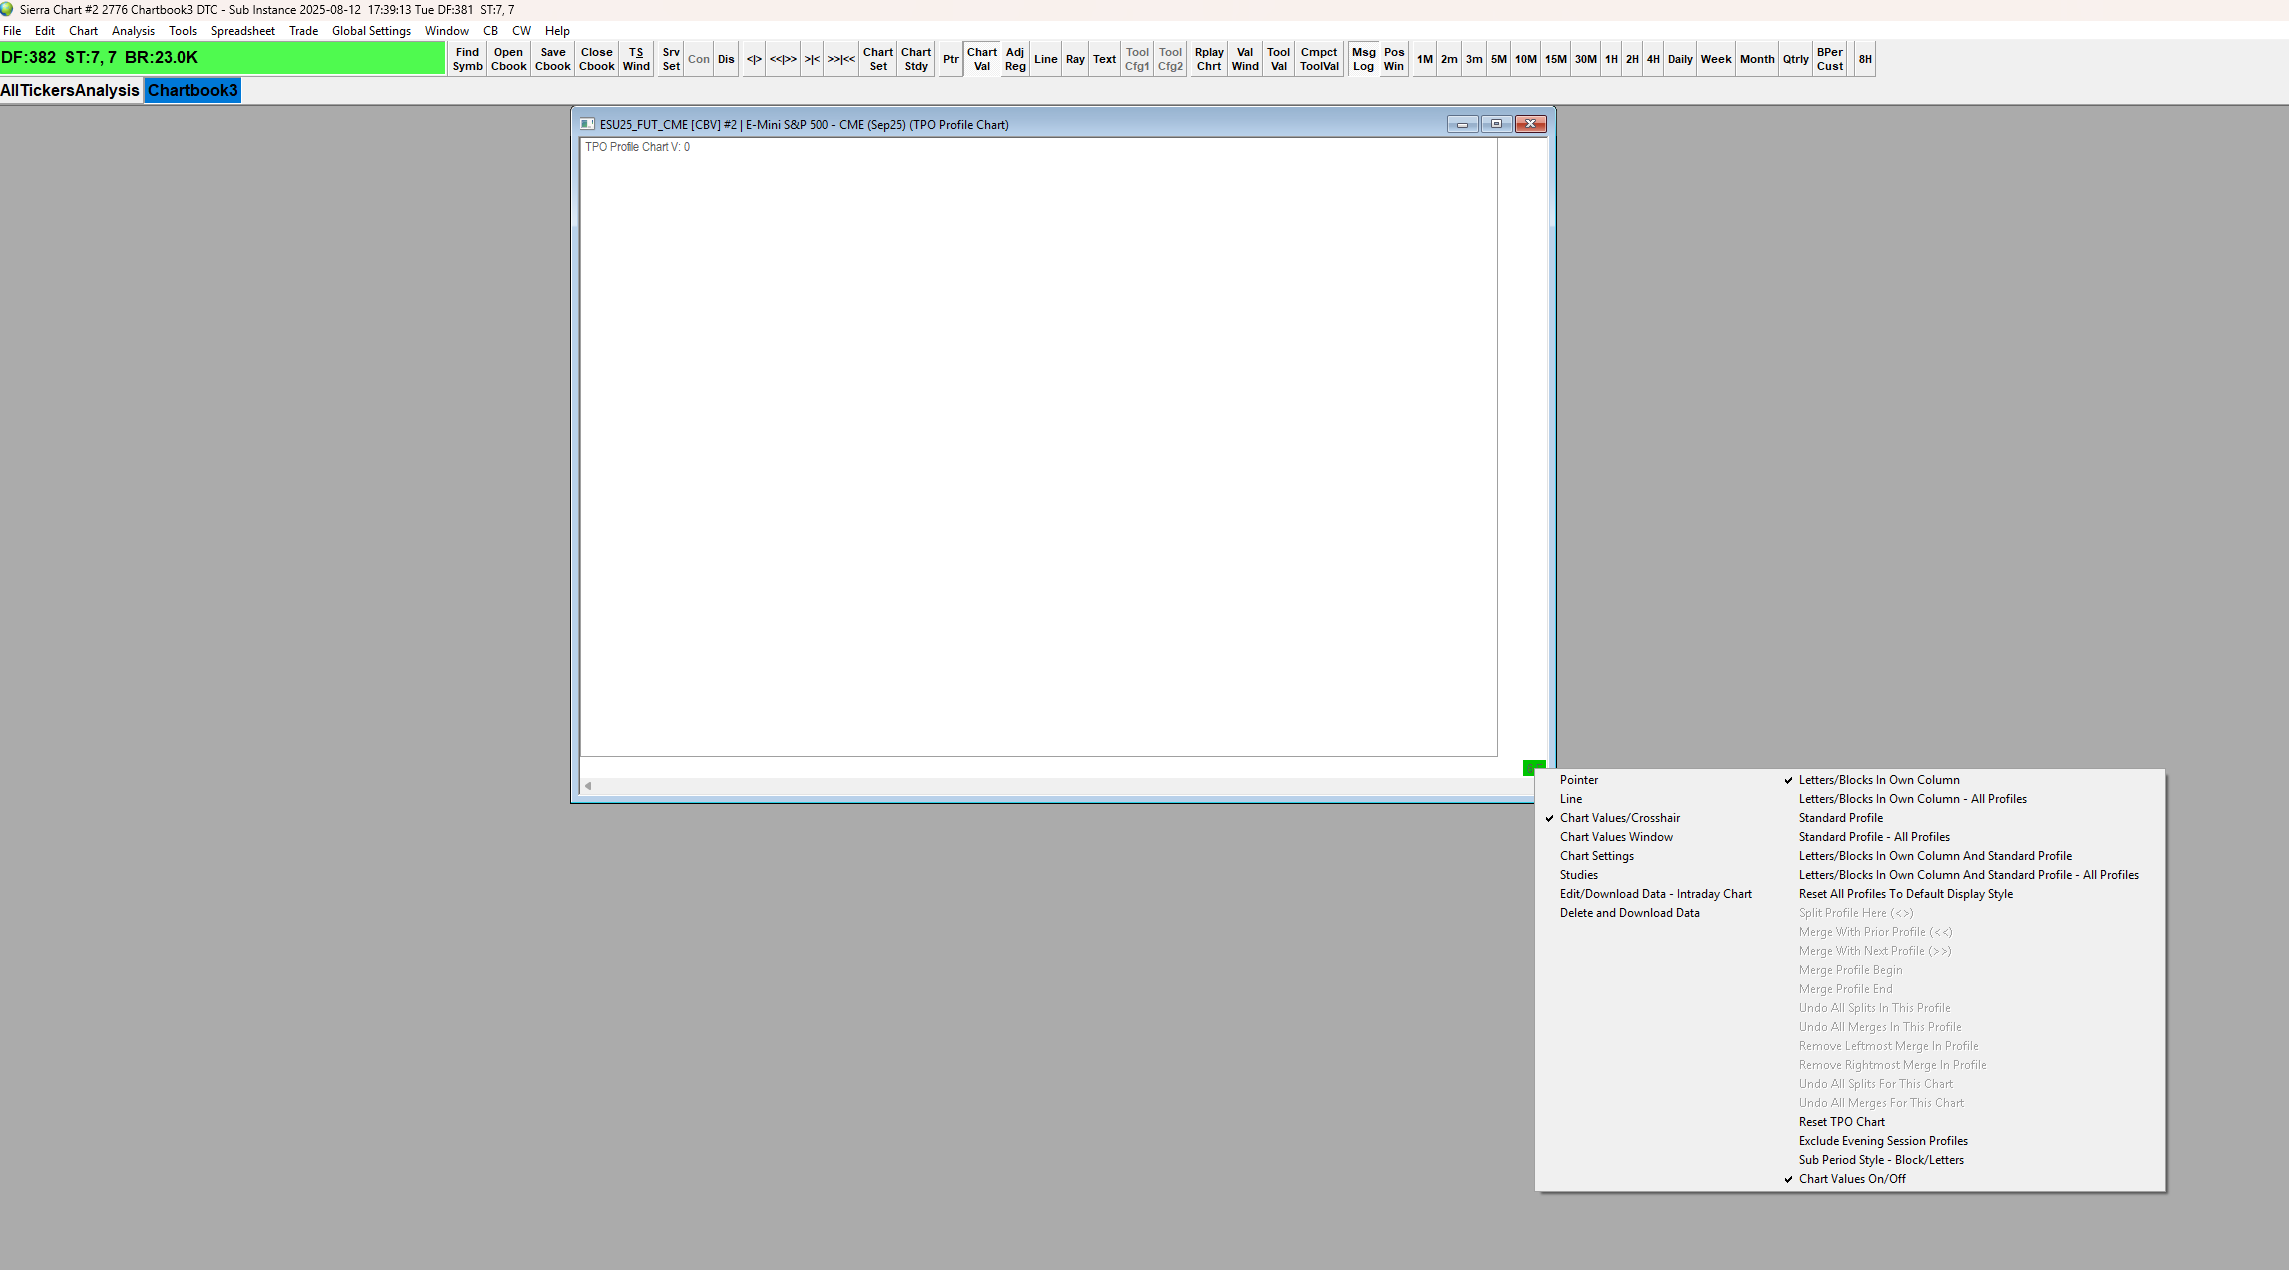This screenshot has height=1270, width=2289.
Task: Open the Msg Log window button
Action: [1363, 59]
